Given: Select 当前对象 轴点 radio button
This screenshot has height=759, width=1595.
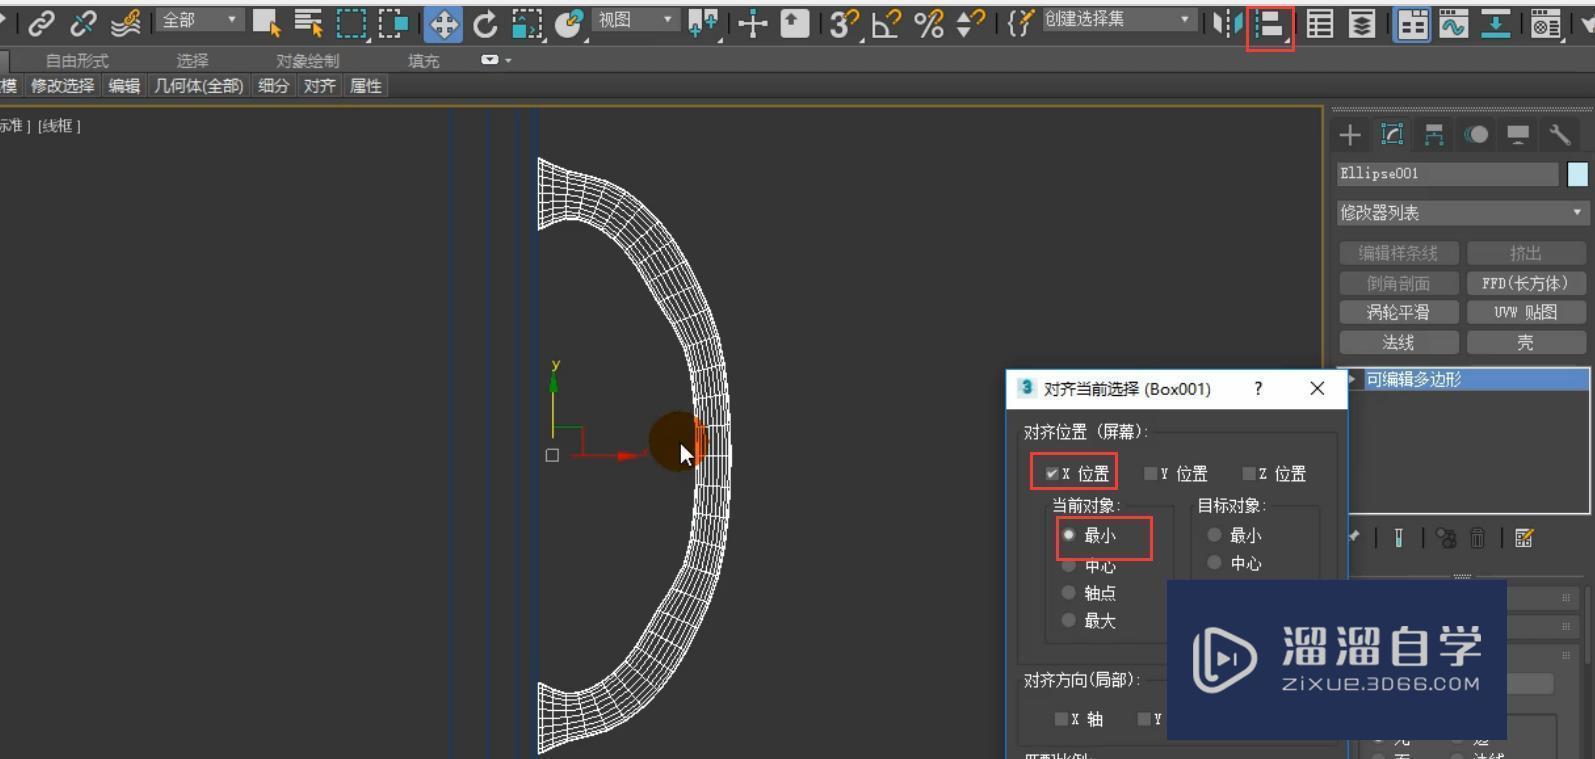Looking at the screenshot, I should pyautogui.click(x=1069, y=592).
